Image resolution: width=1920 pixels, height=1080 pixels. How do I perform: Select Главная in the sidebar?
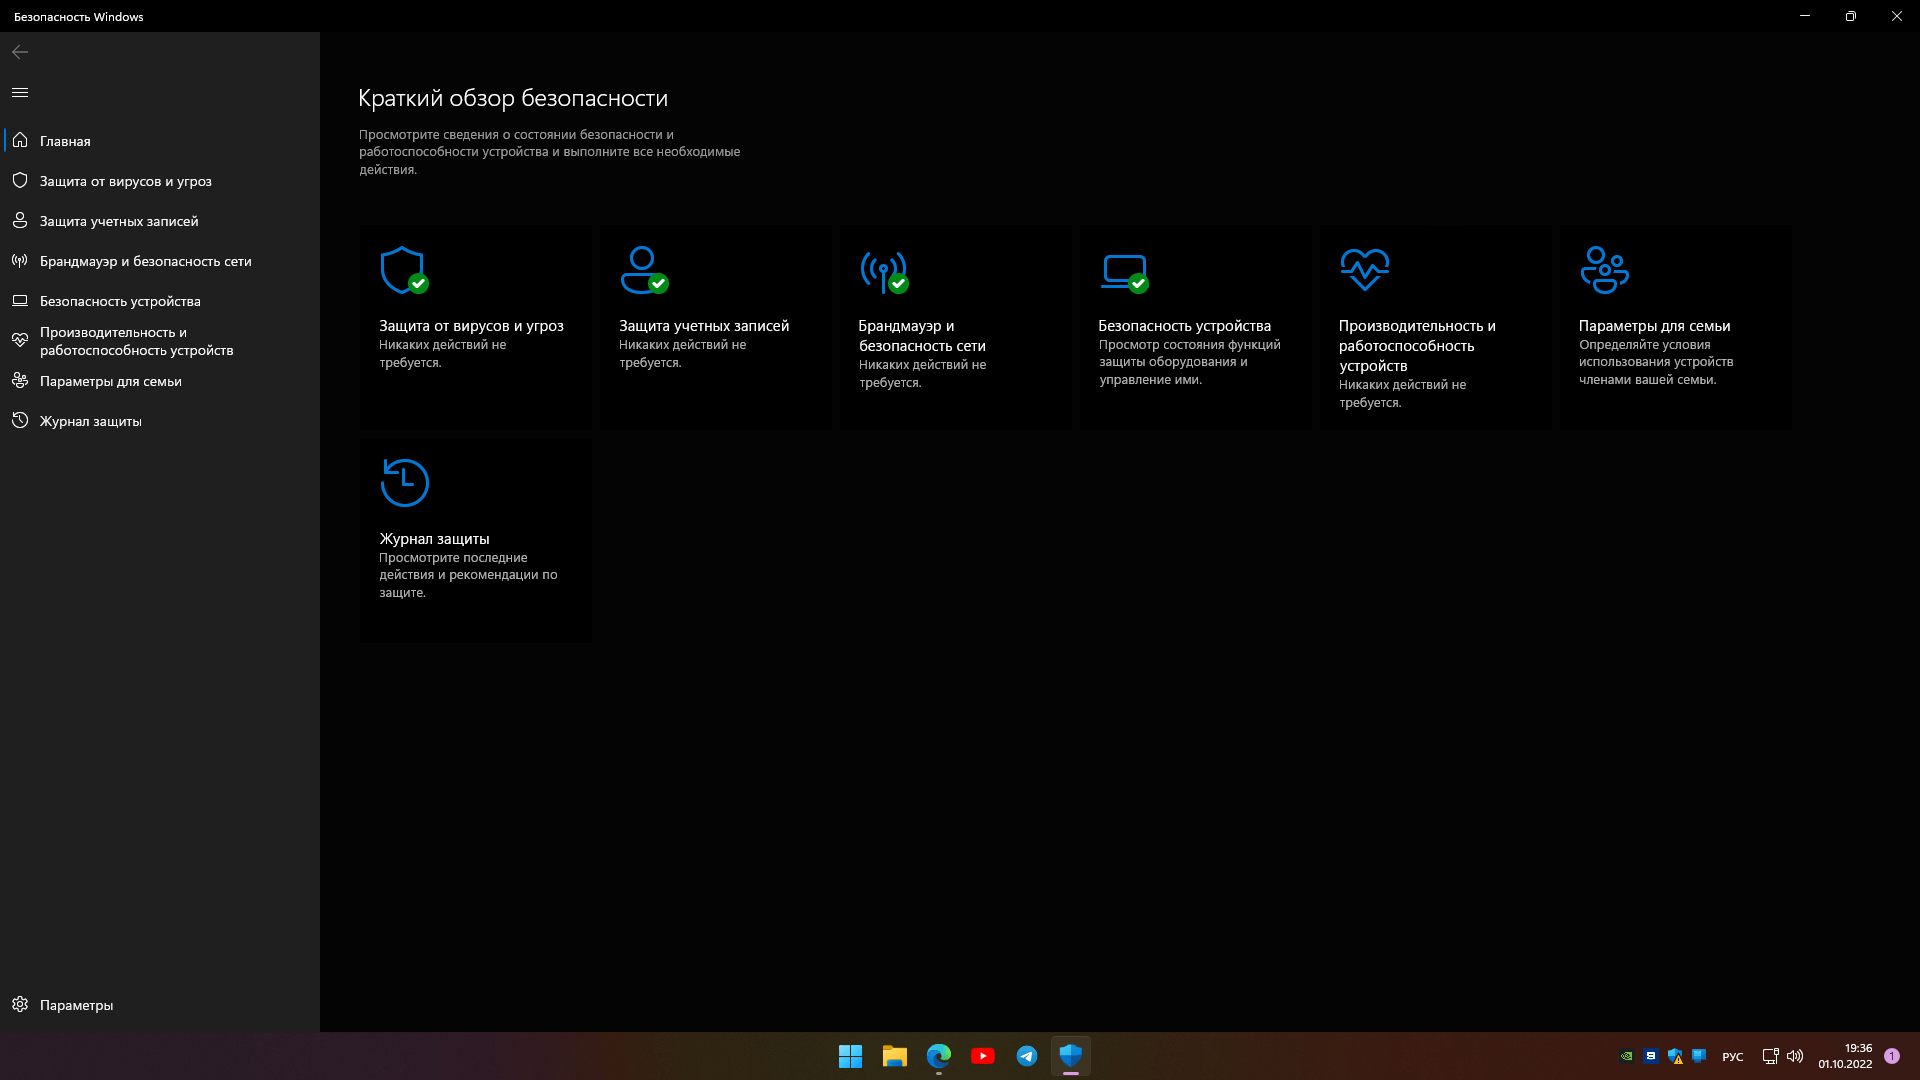click(x=65, y=141)
